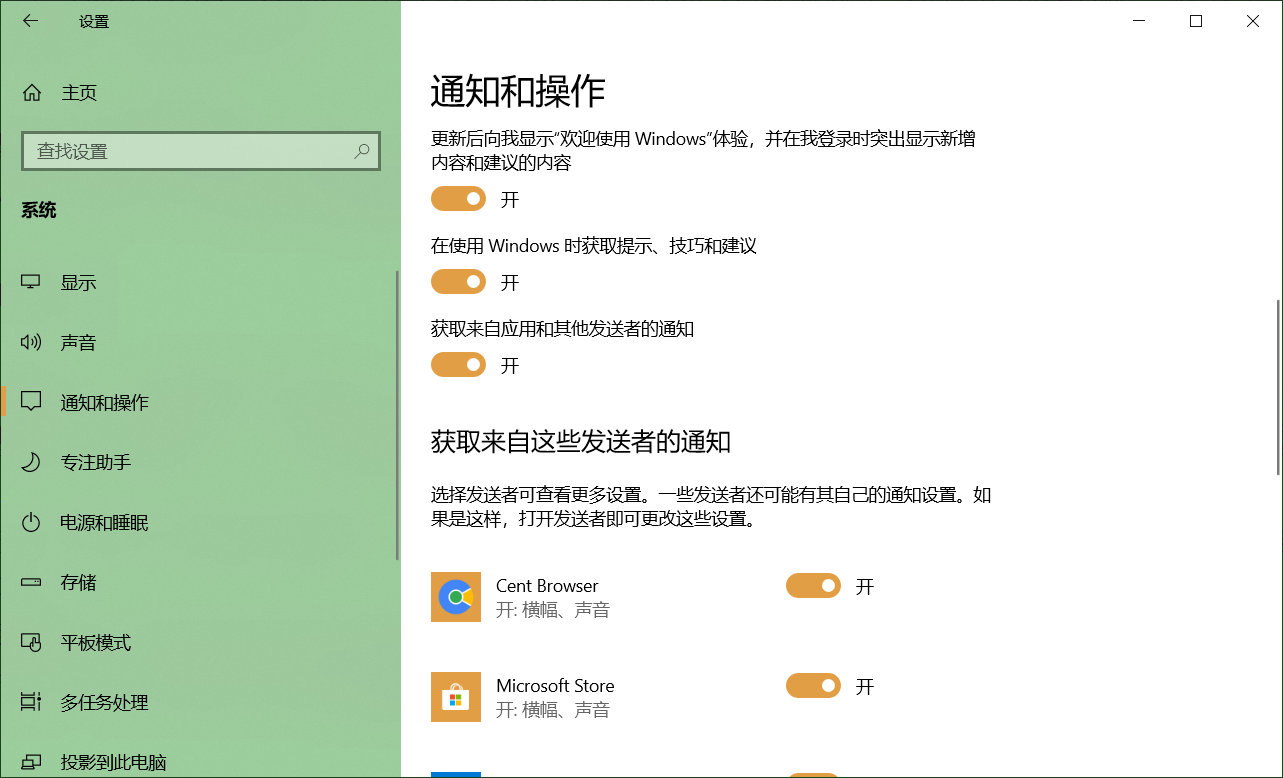Viewport: 1283px width, 778px height.
Task: Open 声音 settings via its speaker icon
Action: point(31,342)
